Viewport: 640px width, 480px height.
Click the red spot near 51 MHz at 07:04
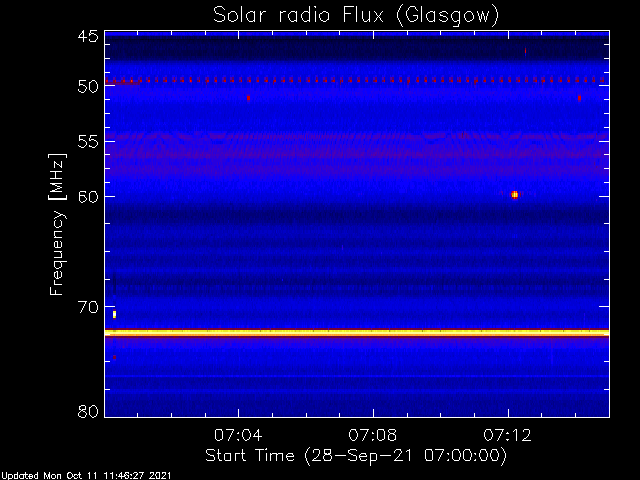[248, 98]
